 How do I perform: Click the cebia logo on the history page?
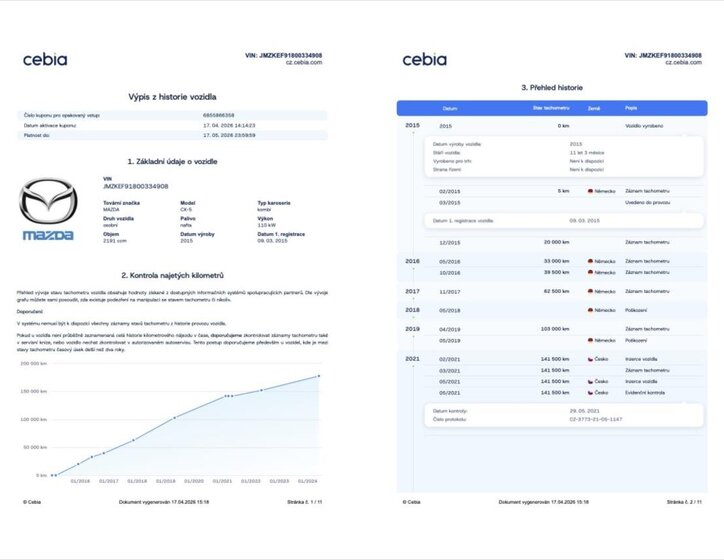pyautogui.click(x=424, y=59)
